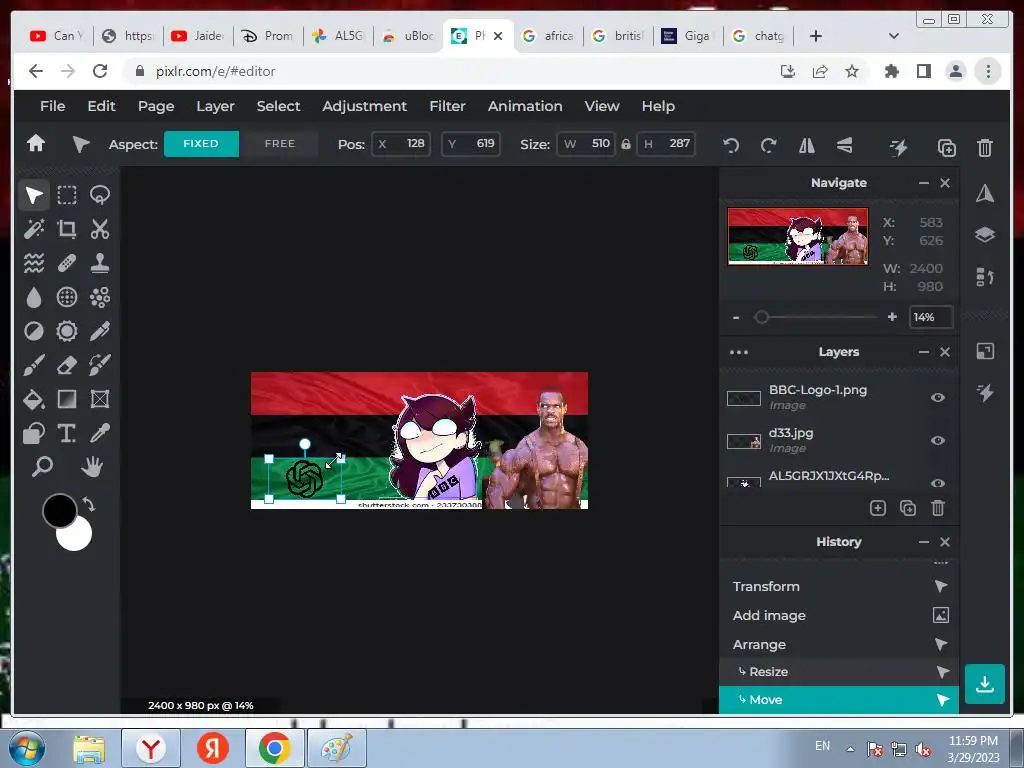The image size is (1024, 768).
Task: Open Chrome from the Windows taskbar
Action: pos(274,748)
